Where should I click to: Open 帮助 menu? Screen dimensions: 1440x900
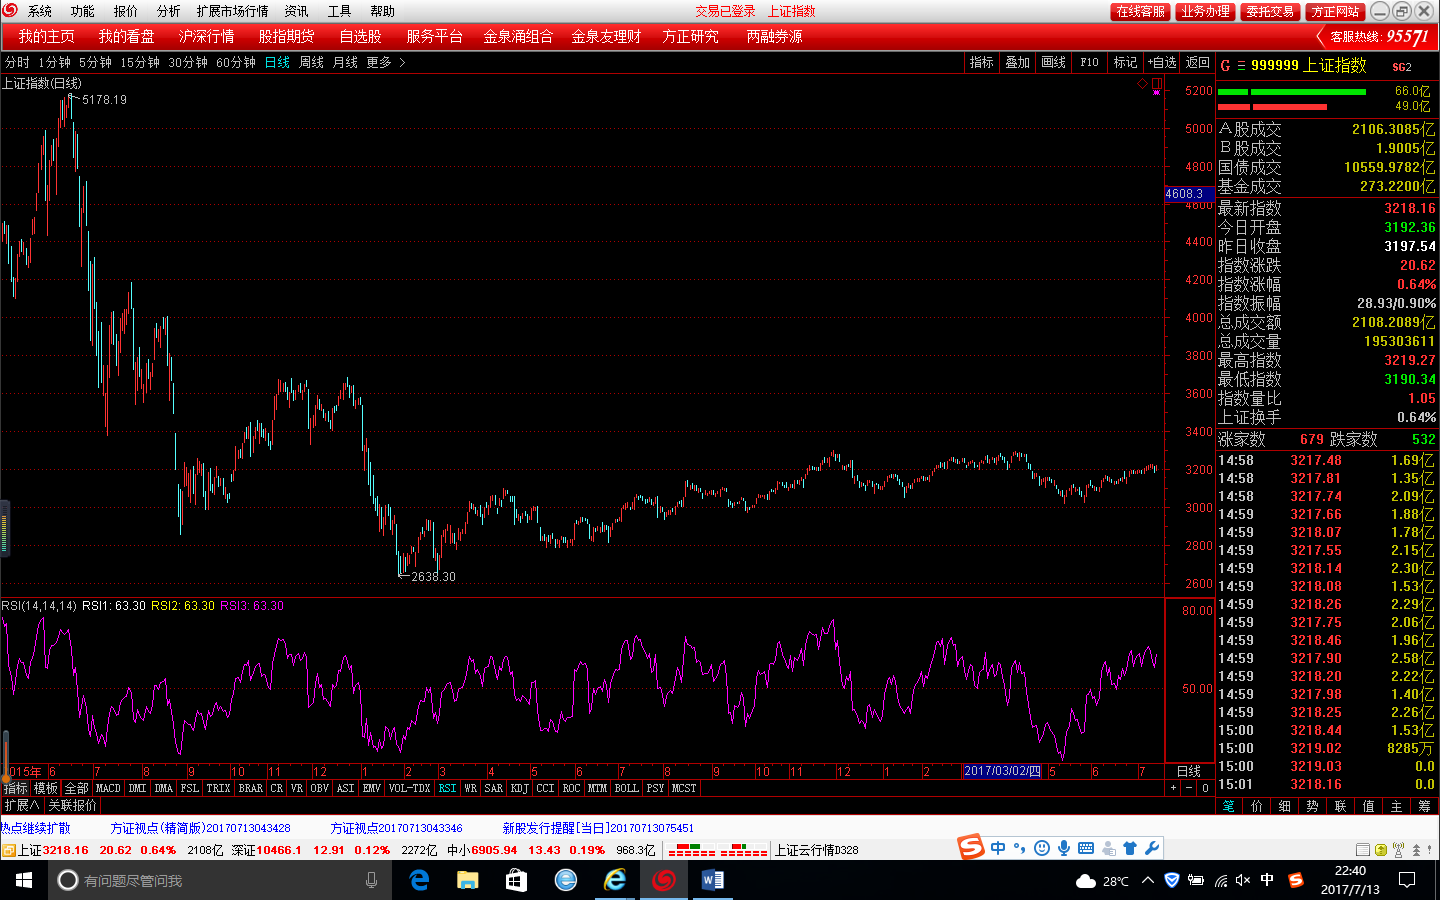tap(382, 11)
